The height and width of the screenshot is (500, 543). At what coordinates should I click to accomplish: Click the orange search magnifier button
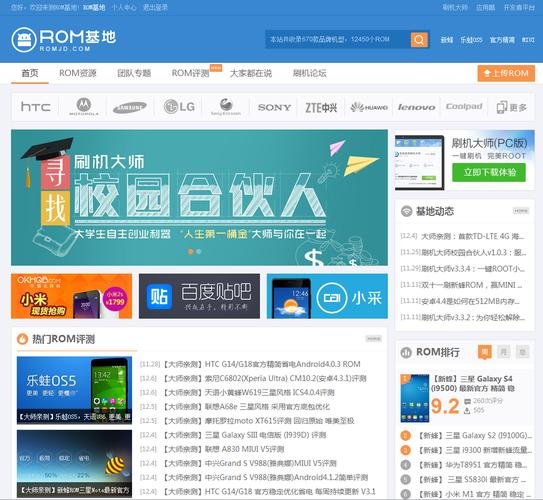tap(419, 39)
